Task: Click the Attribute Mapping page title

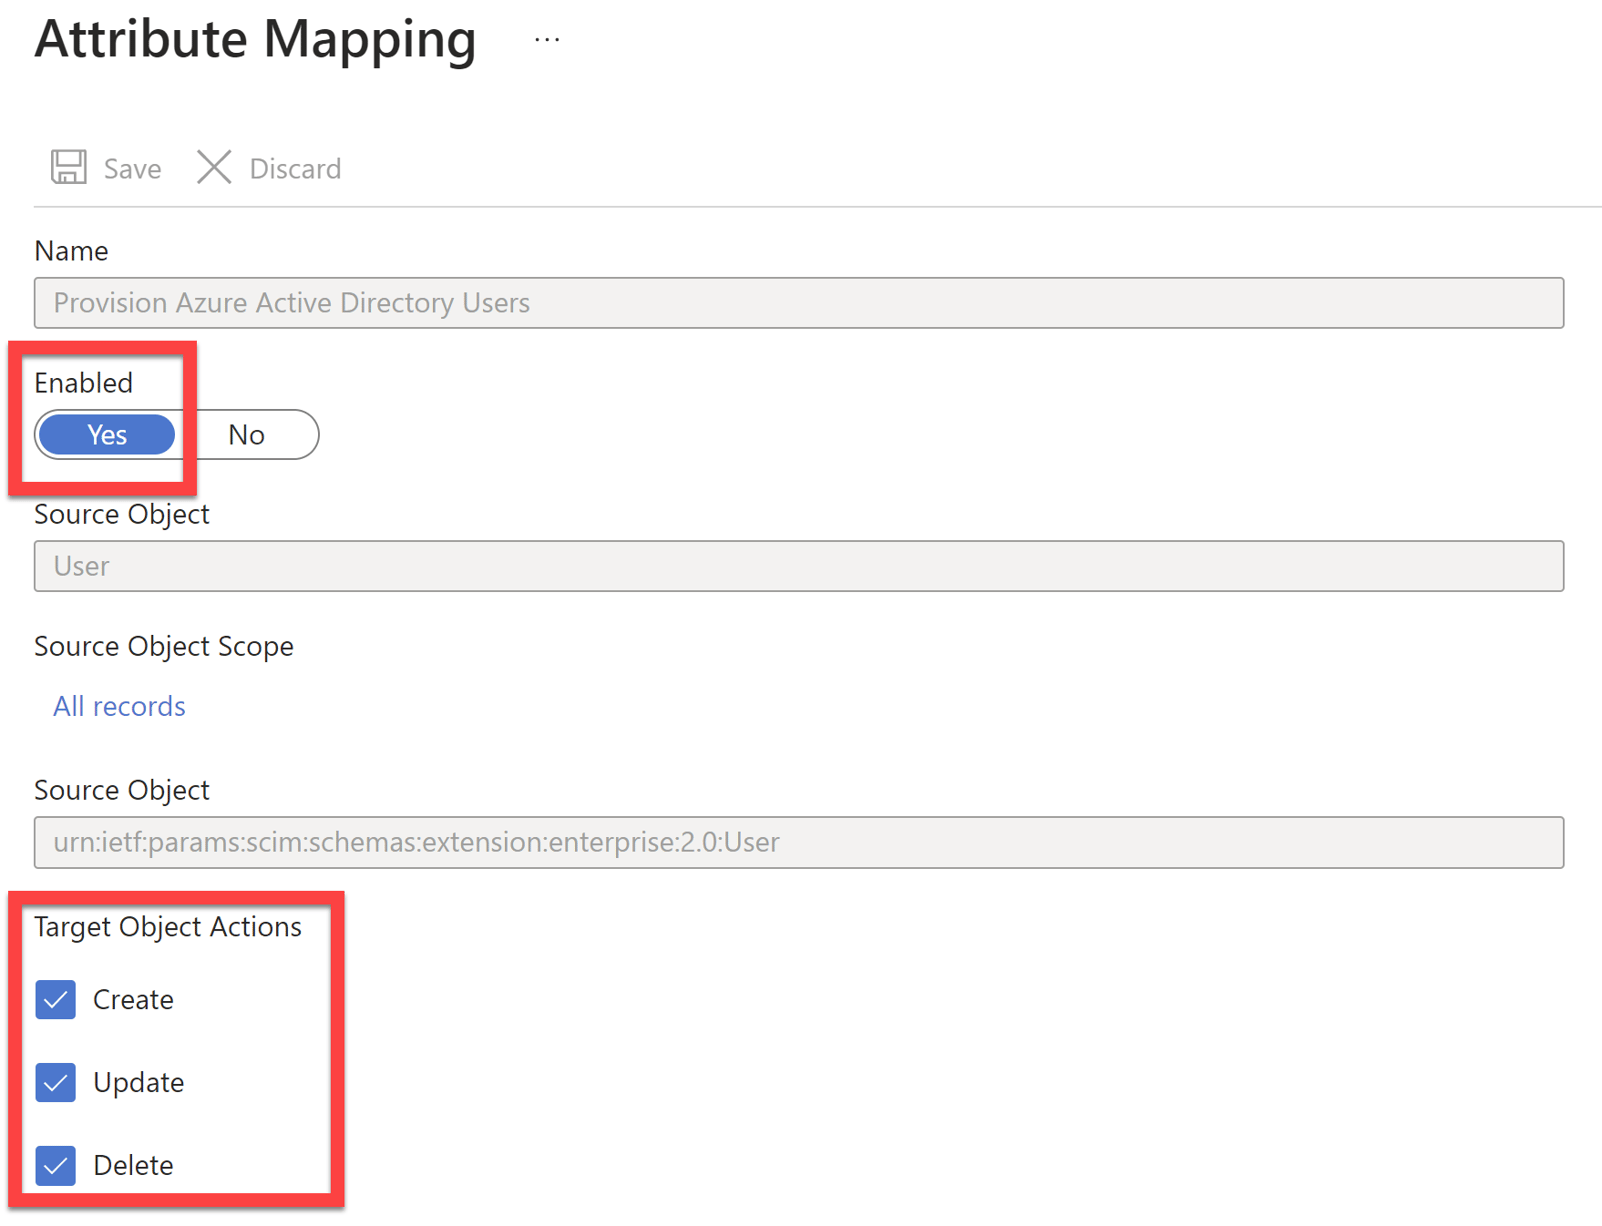Action: coord(255,40)
